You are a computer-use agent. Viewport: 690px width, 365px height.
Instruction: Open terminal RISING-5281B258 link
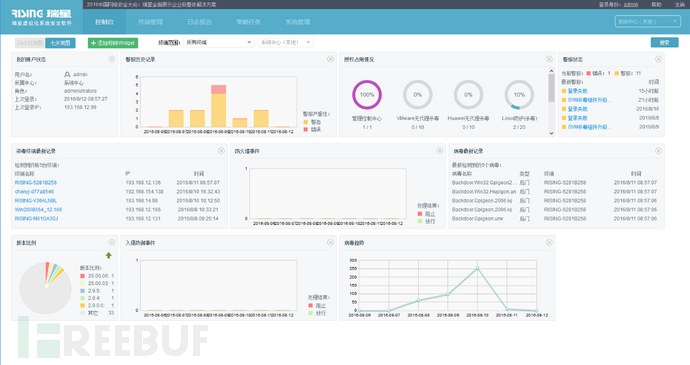[36, 182]
